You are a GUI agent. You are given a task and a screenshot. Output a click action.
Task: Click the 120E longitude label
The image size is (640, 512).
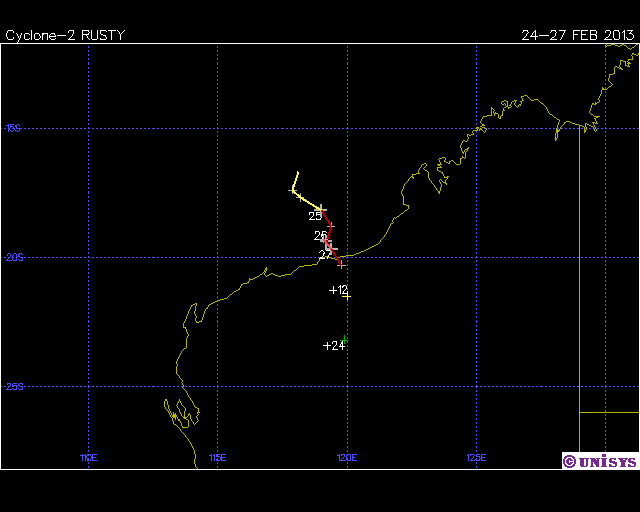click(347, 457)
